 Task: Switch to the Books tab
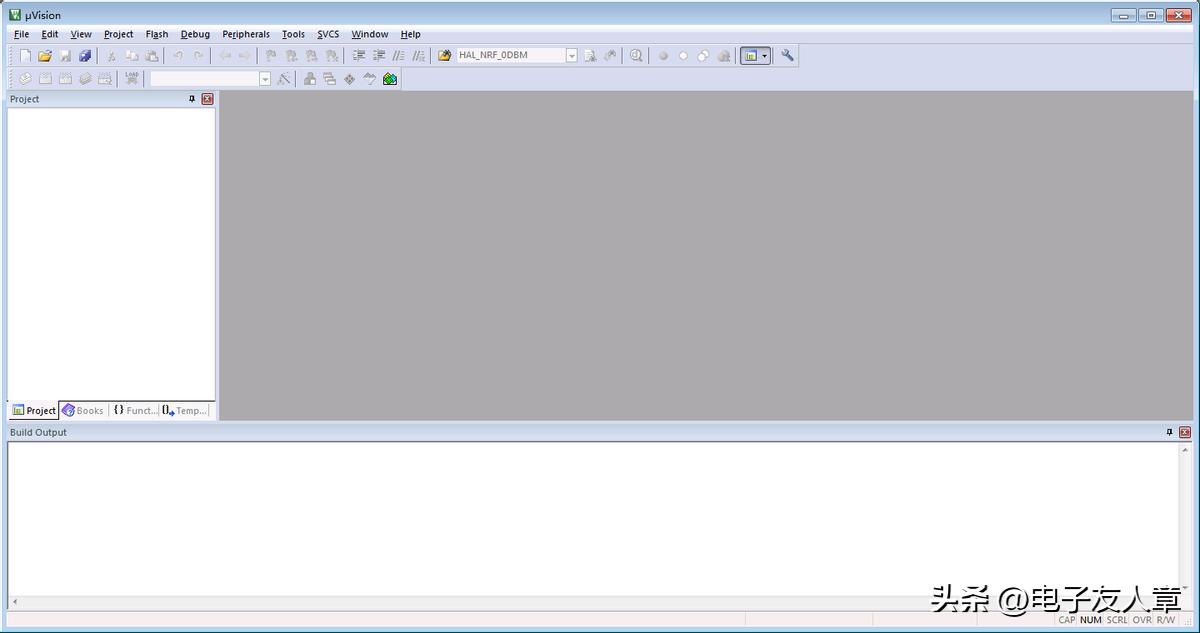tap(83, 410)
